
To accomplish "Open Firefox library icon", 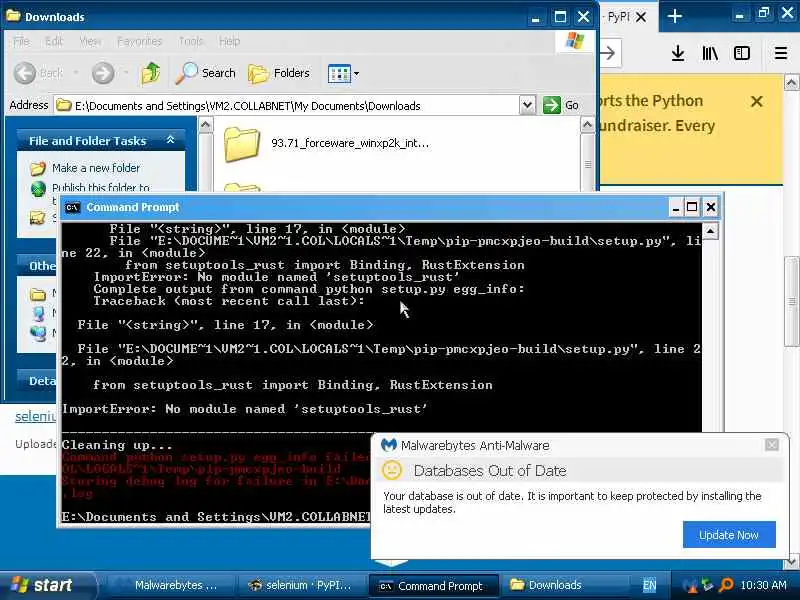I will 710,53.
